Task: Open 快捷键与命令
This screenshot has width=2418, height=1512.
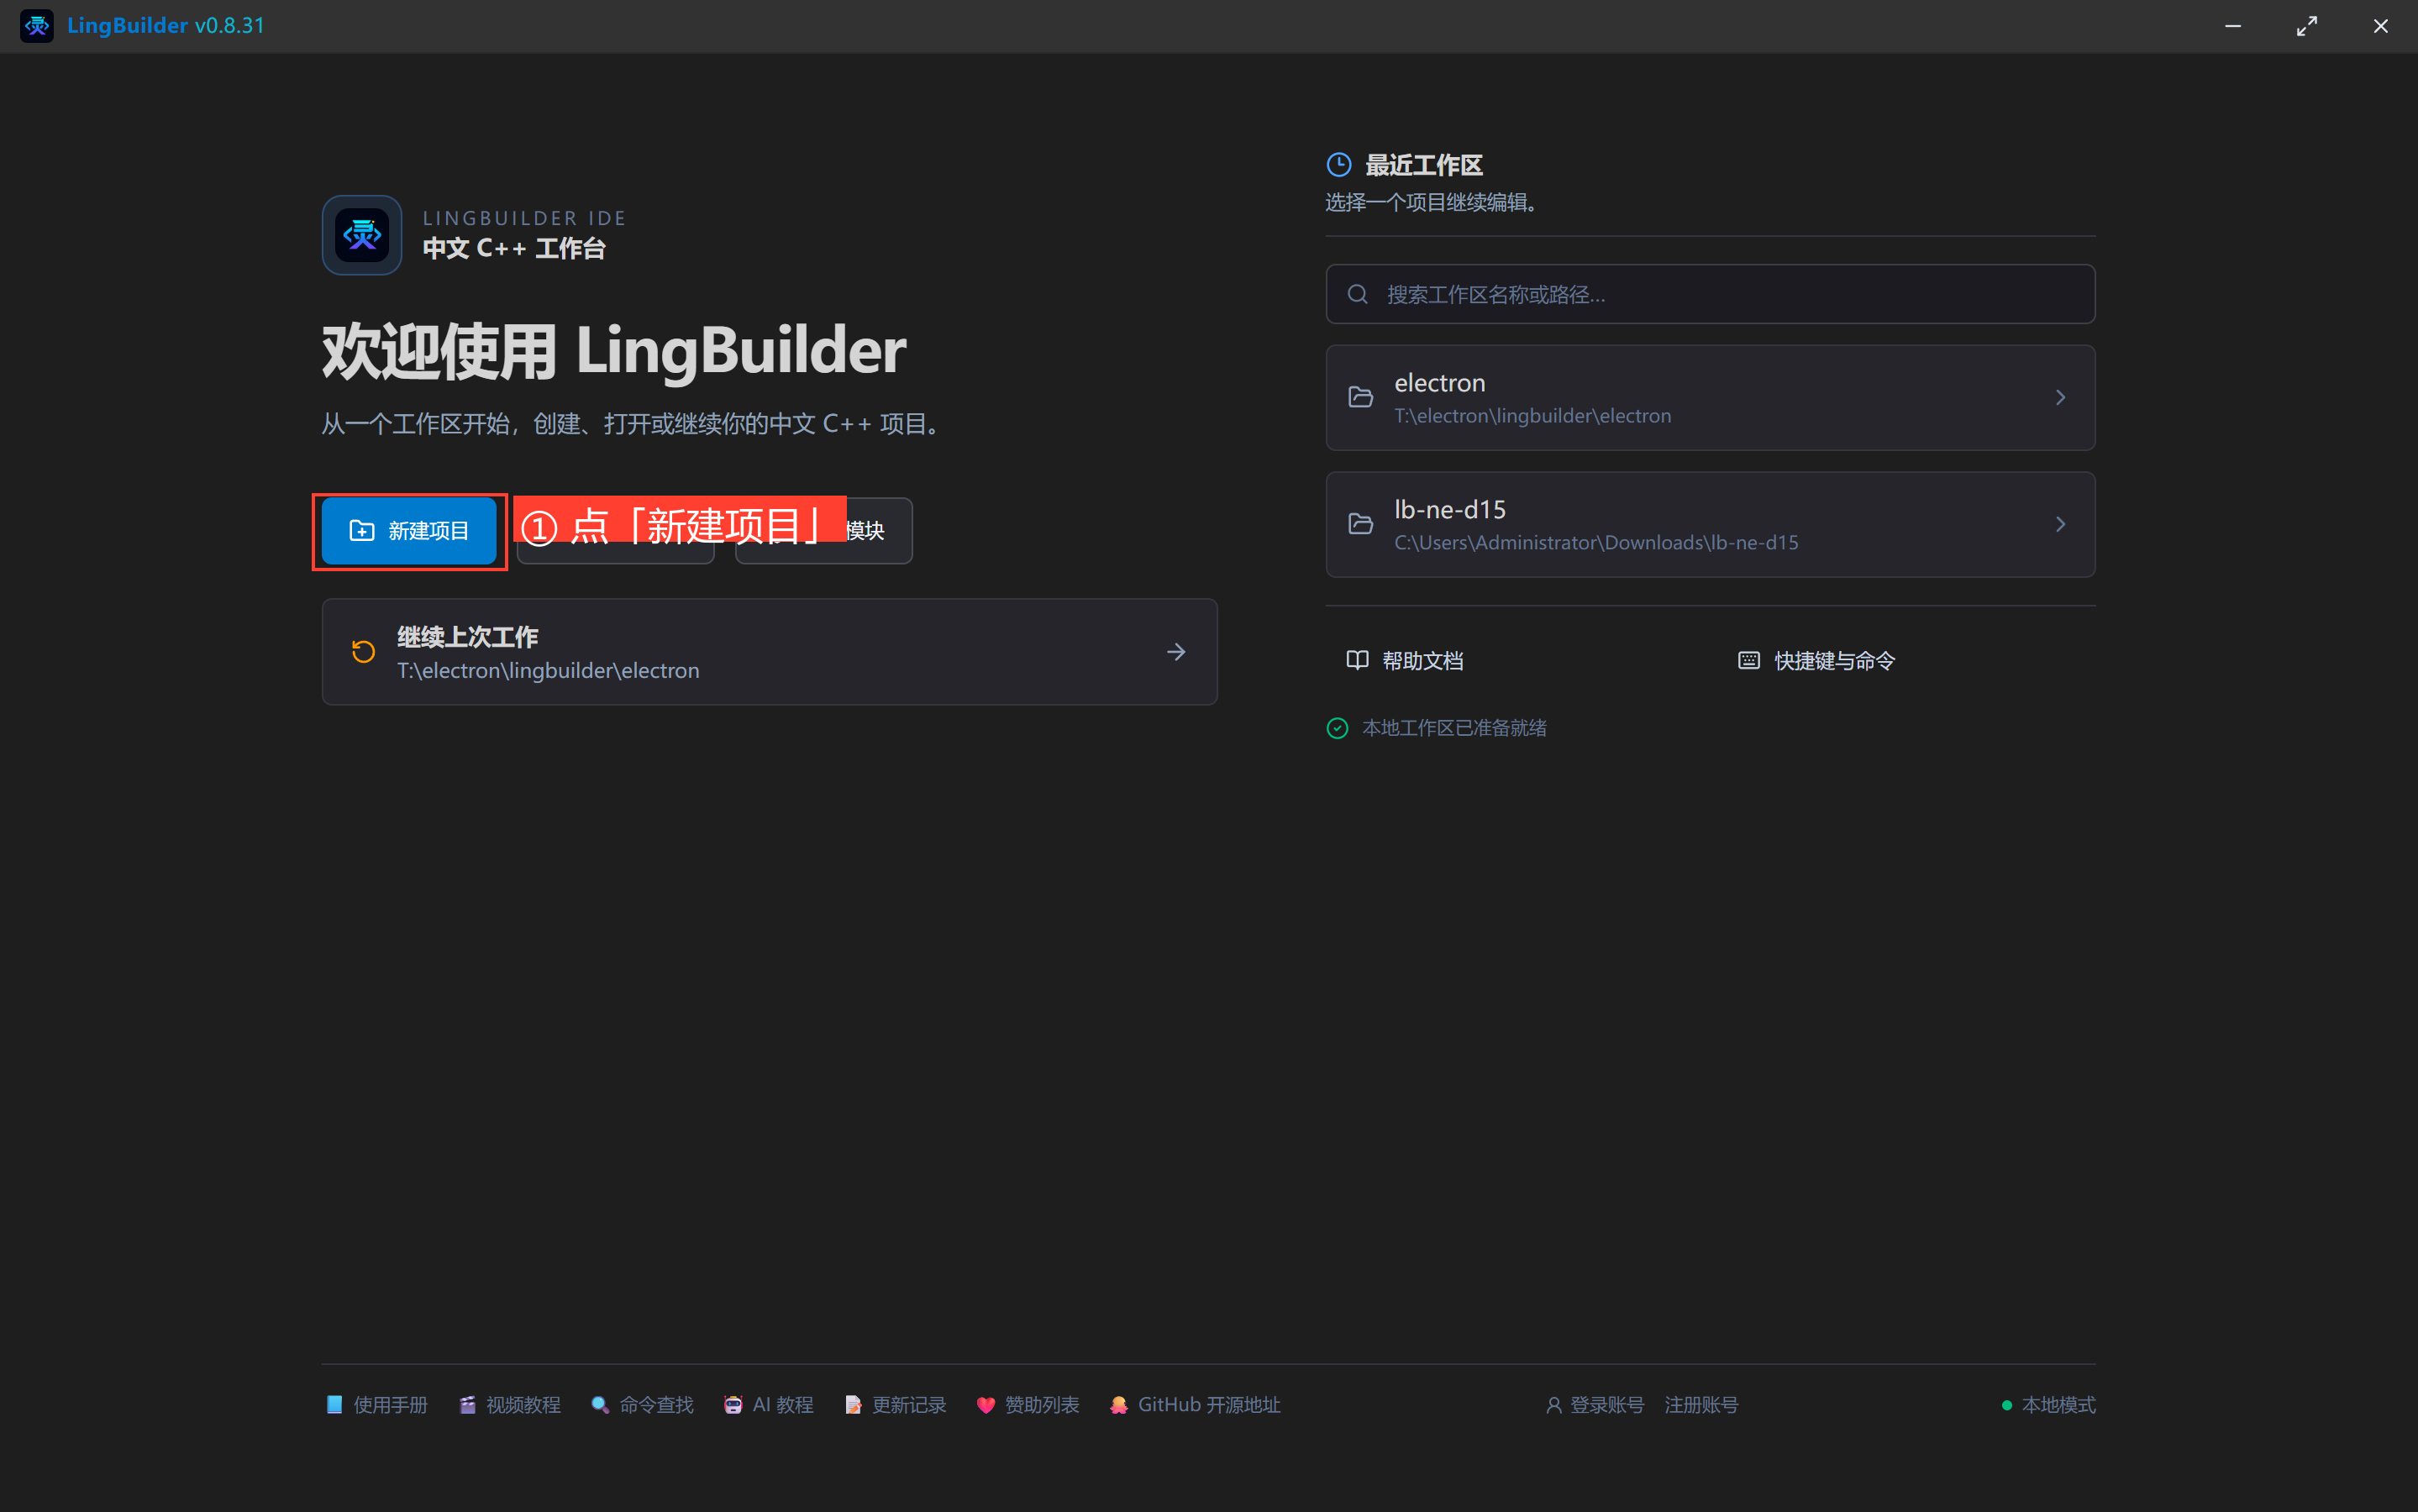Action: [x=1816, y=661]
